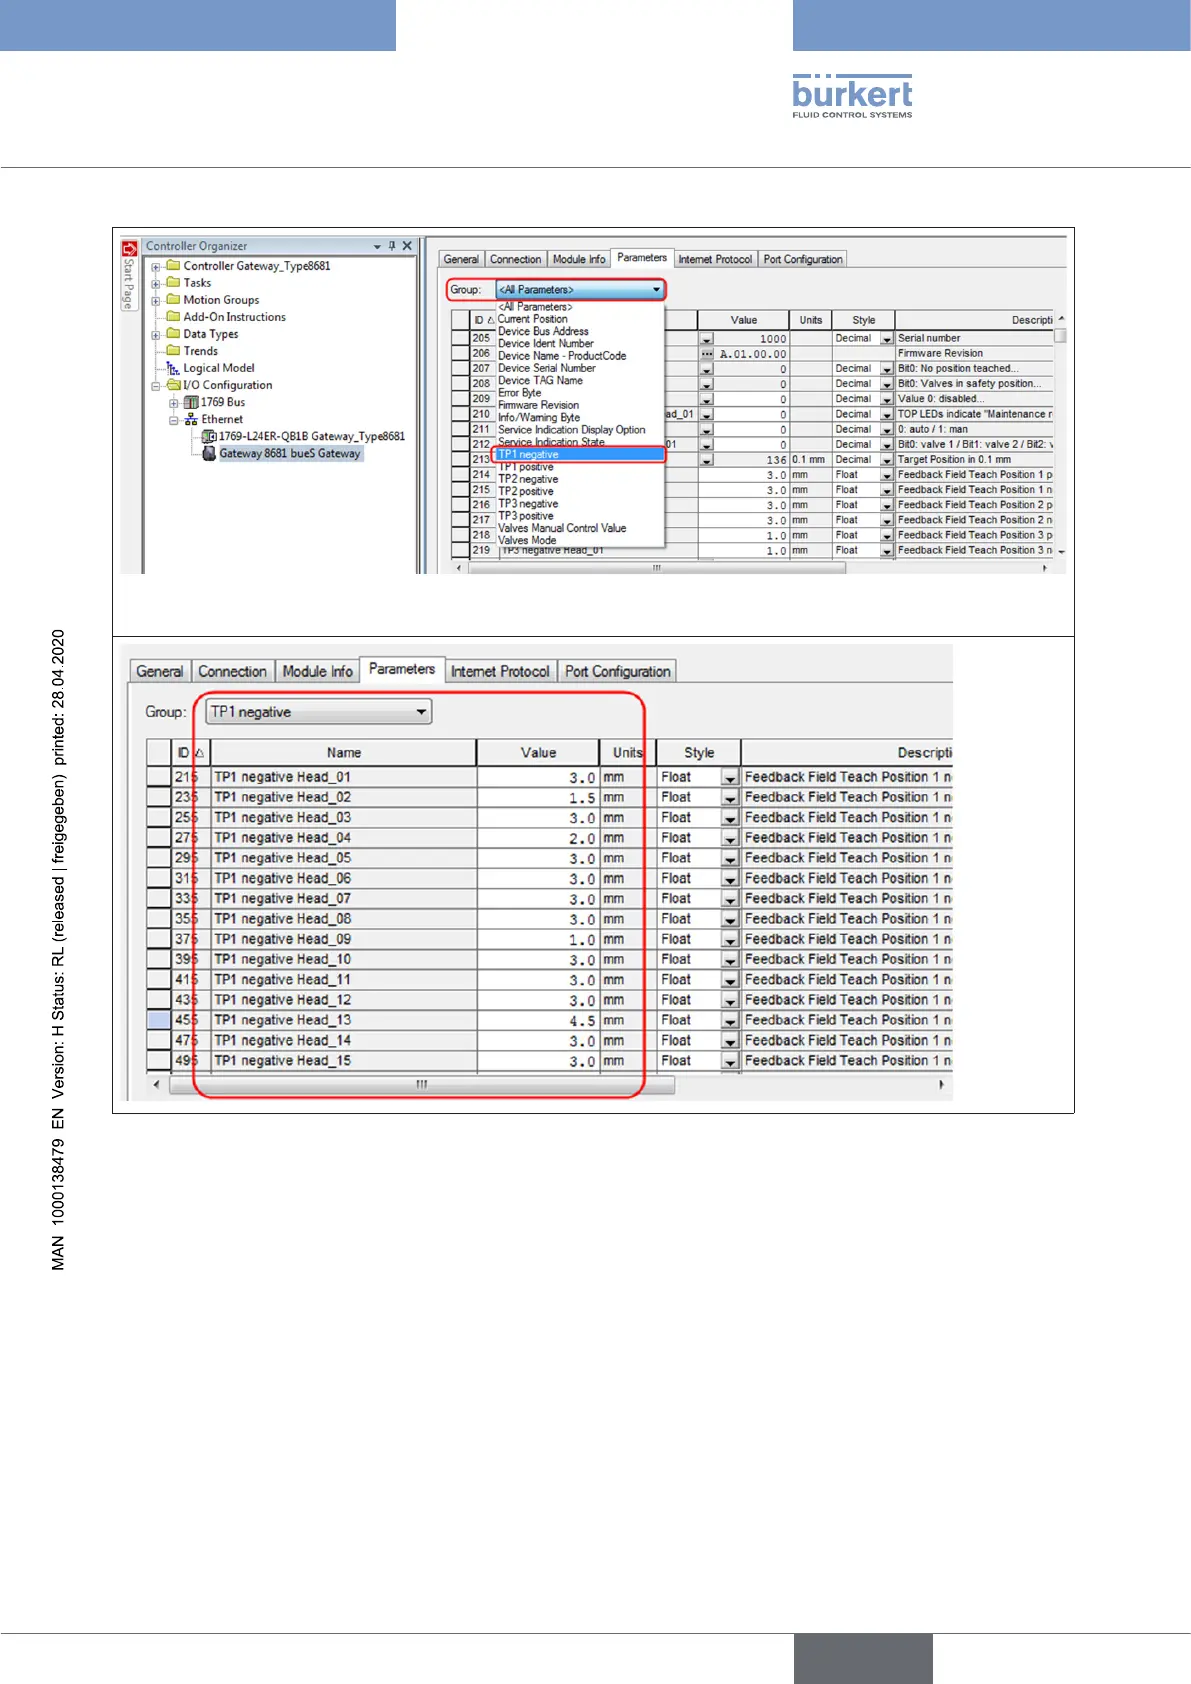Screen dimensions: 1191x1684
Task: Choose Error Byte in Group list
Action: 520,393
